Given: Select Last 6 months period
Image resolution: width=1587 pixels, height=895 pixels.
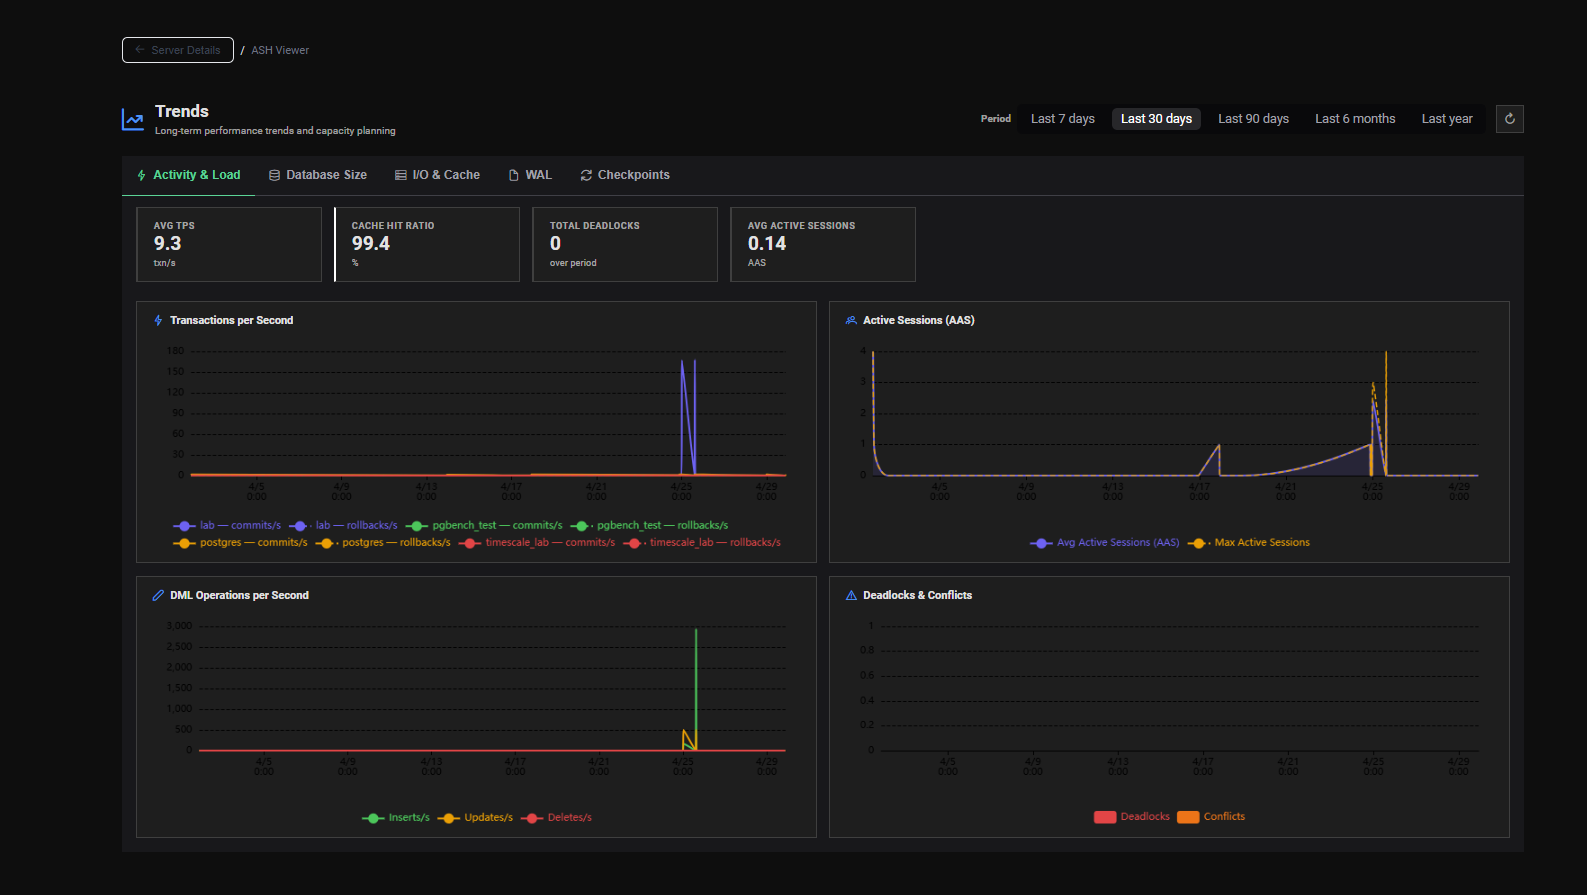Looking at the screenshot, I should [x=1355, y=119].
